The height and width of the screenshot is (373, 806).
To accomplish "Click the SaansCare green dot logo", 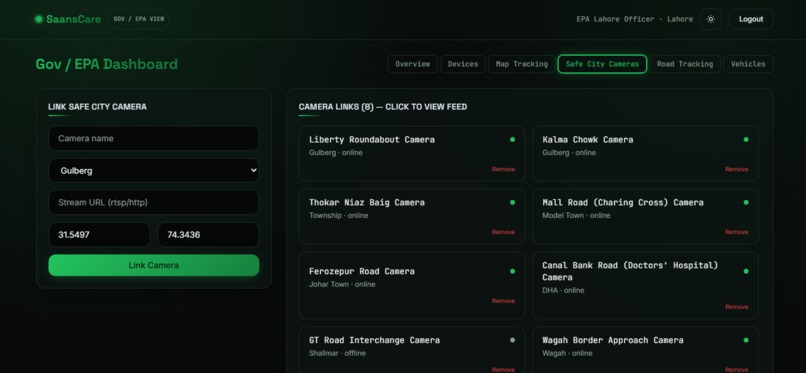I will pos(39,19).
